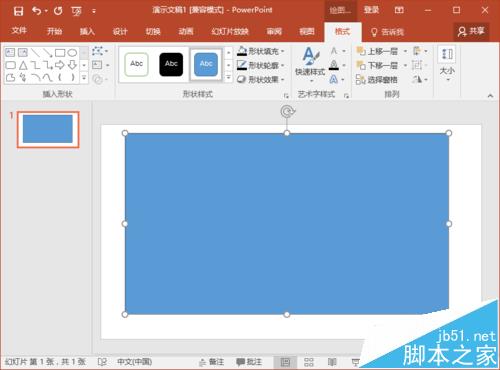Open the 形状填充 (Shape Fill) dropdown
Viewport: 500px width, 370px height.
260,51
